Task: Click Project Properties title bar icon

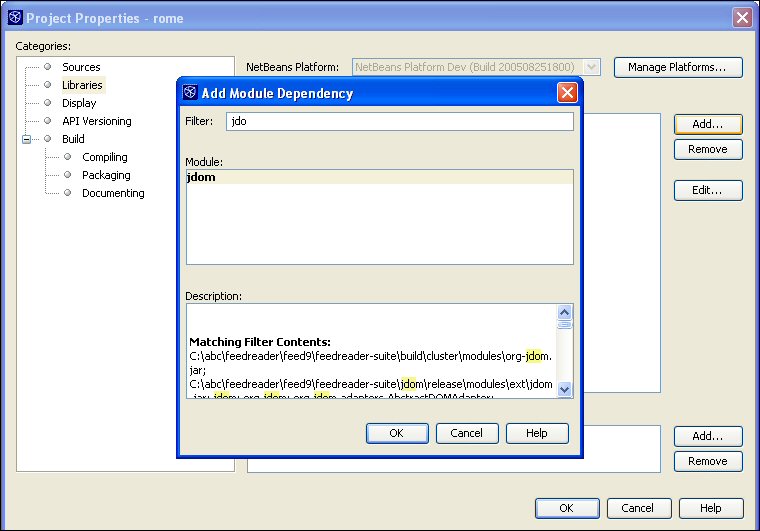Action: [15, 17]
